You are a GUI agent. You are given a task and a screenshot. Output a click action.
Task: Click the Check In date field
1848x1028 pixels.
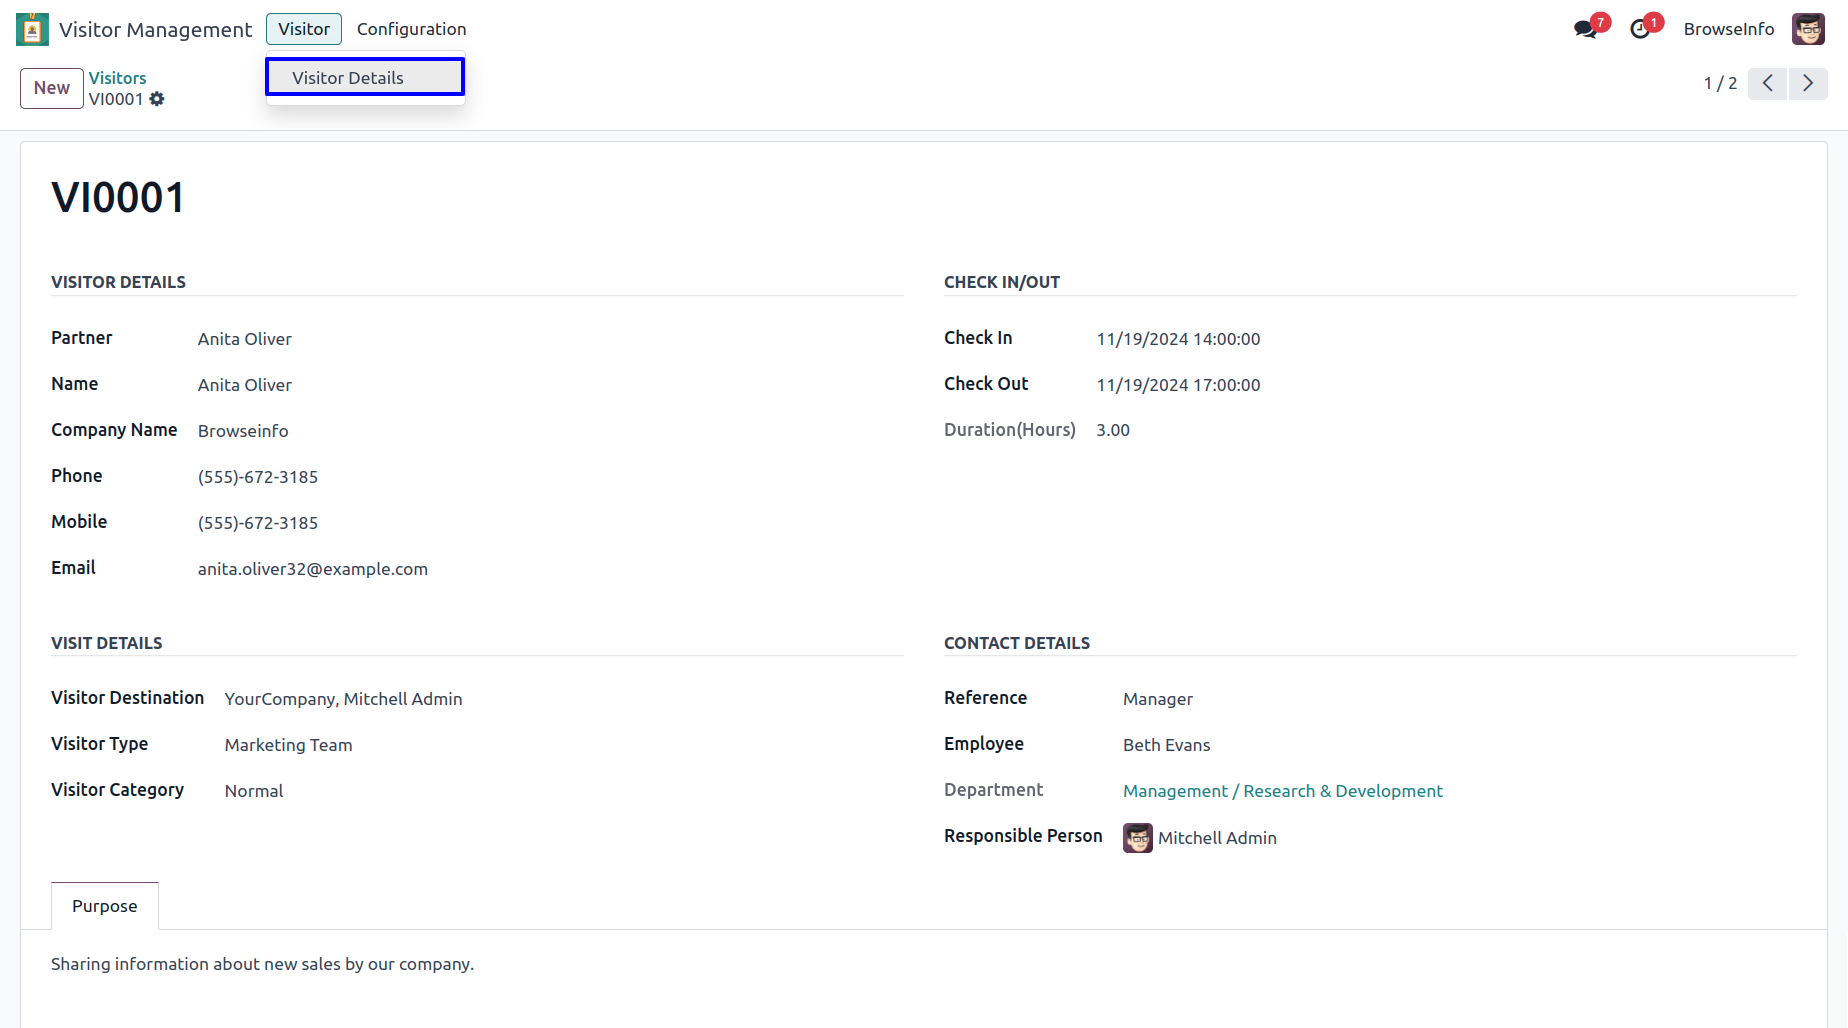point(1178,339)
